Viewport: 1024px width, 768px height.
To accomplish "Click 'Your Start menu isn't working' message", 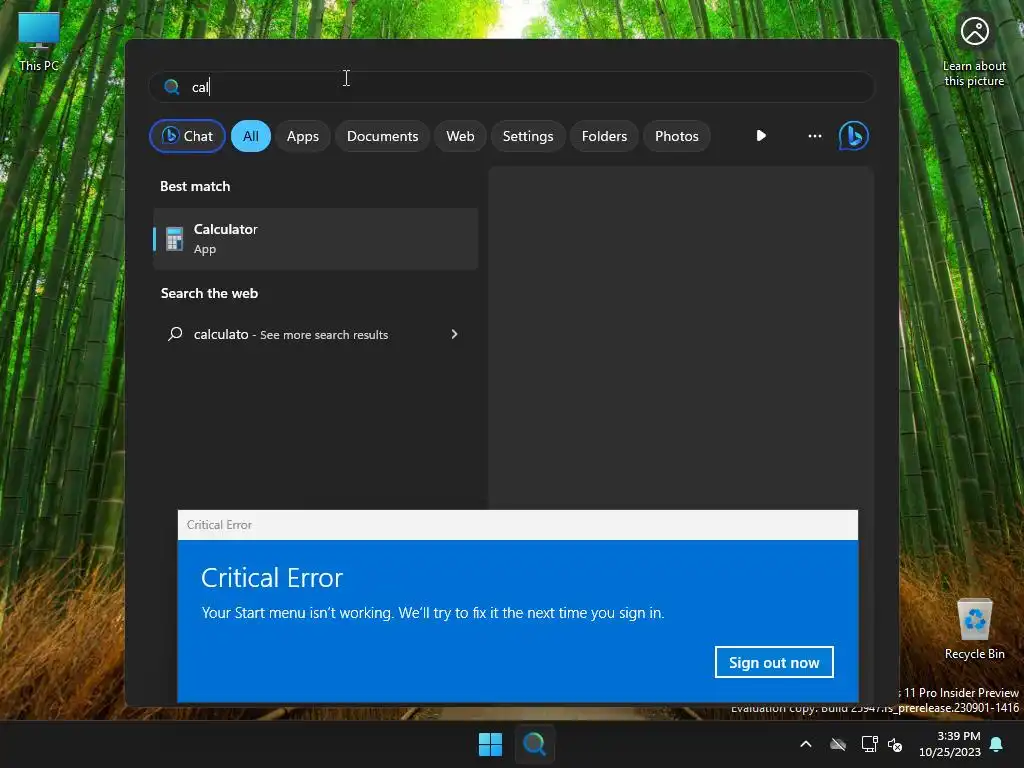I will pyautogui.click(x=432, y=613).
